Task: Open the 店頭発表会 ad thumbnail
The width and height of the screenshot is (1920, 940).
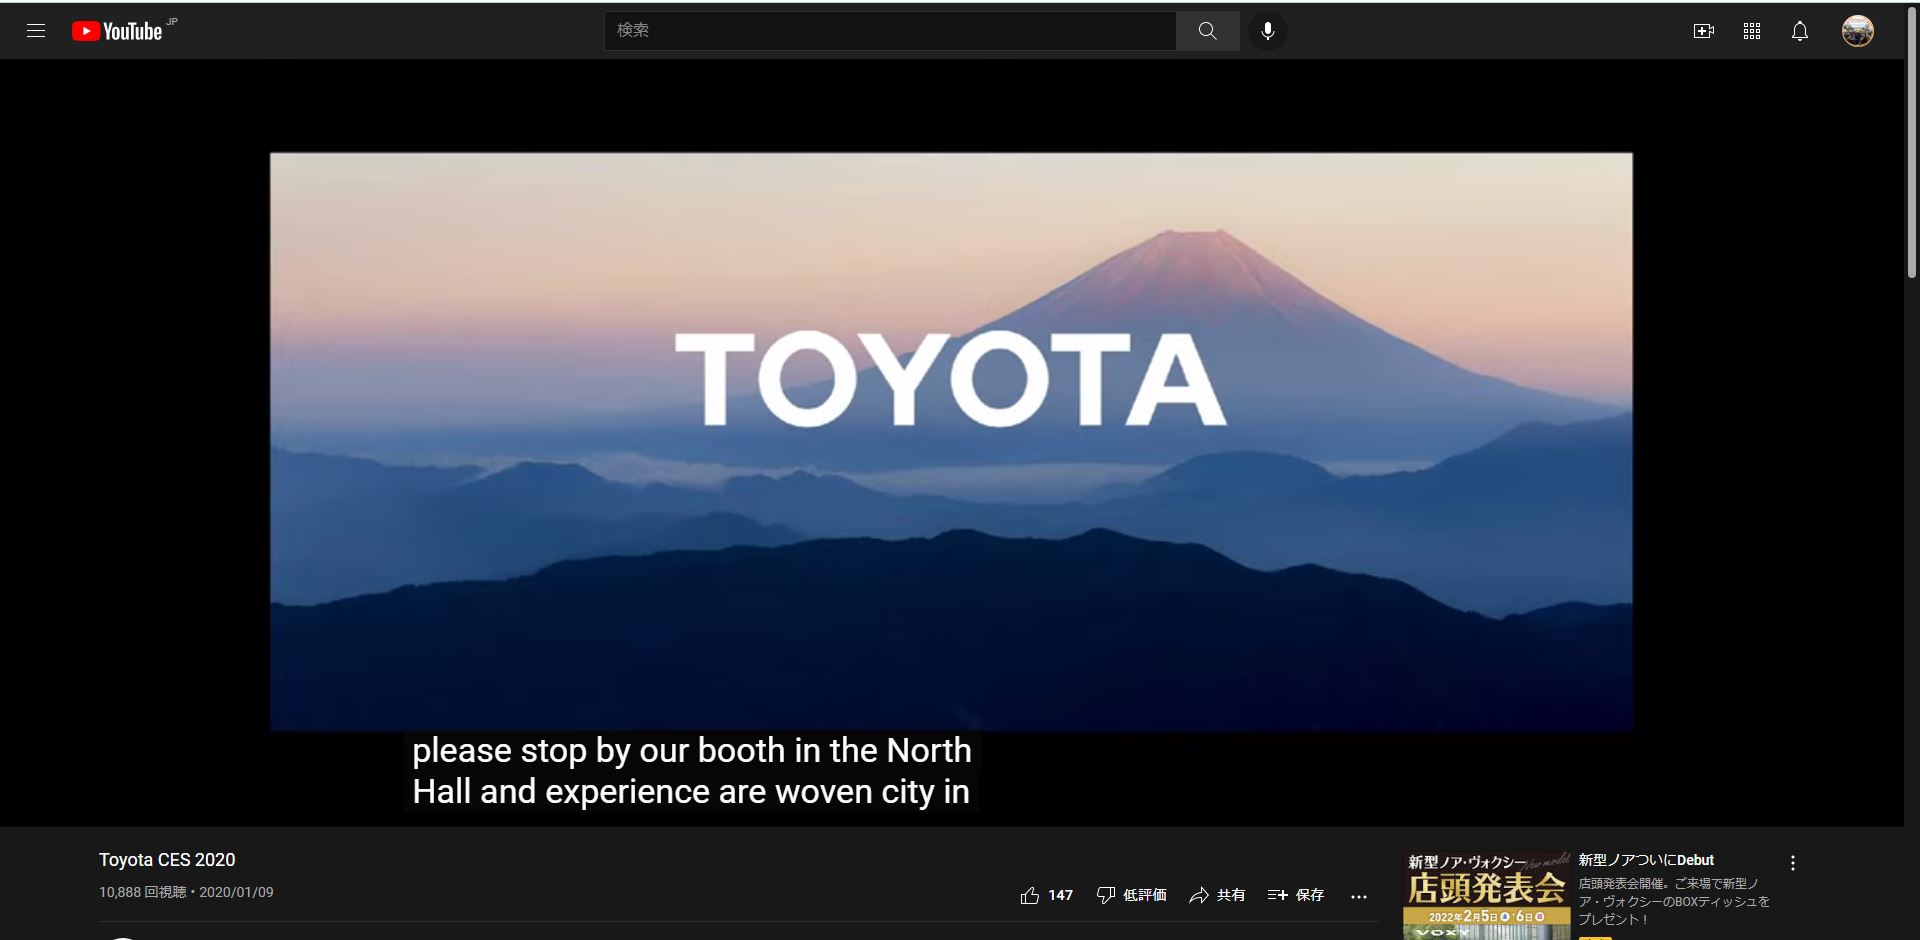Action: 1487,896
